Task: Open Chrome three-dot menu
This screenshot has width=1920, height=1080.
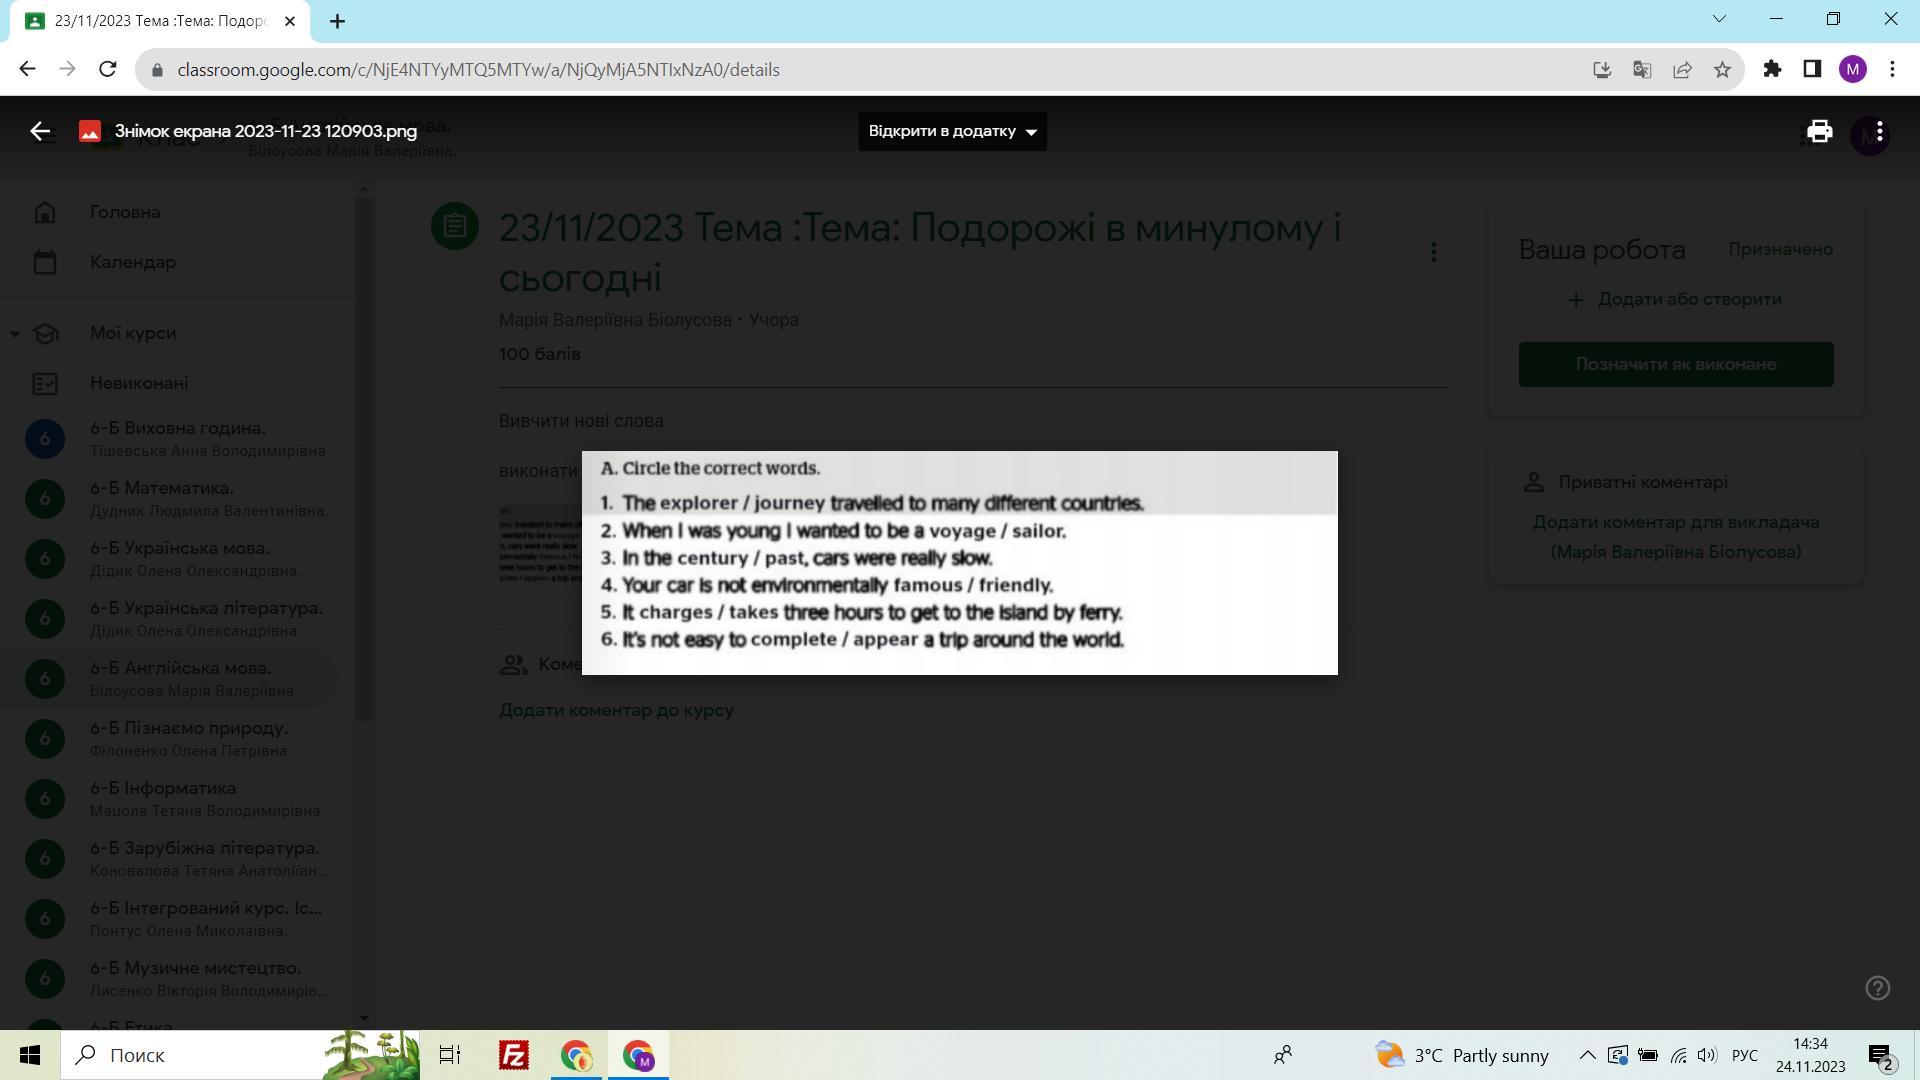Action: [x=1892, y=69]
